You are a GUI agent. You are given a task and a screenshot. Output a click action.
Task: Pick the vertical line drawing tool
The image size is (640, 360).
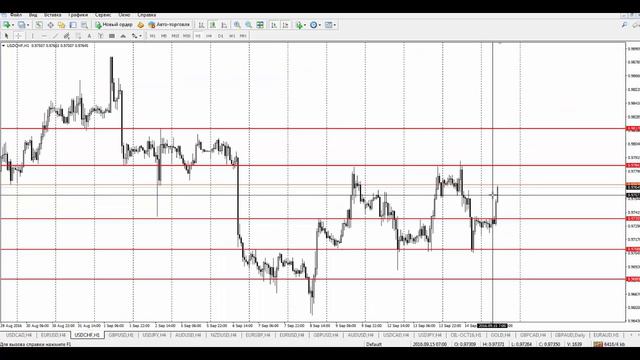tap(33, 36)
